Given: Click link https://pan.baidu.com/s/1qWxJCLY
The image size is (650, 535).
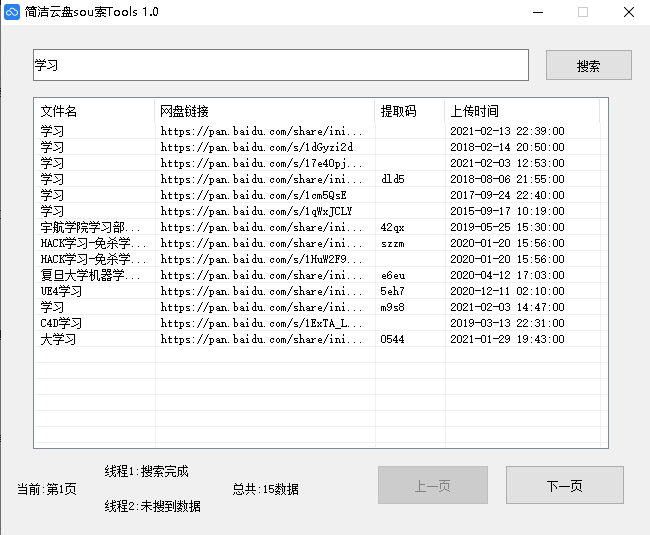Looking at the screenshot, I should (x=256, y=211).
